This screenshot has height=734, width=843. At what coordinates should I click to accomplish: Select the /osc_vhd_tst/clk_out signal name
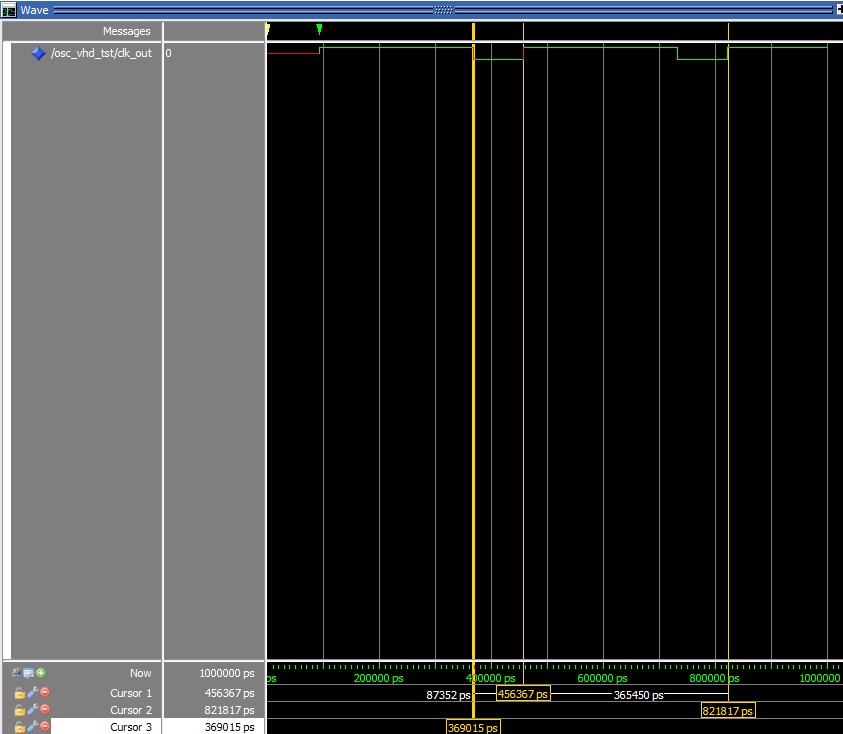click(x=101, y=53)
